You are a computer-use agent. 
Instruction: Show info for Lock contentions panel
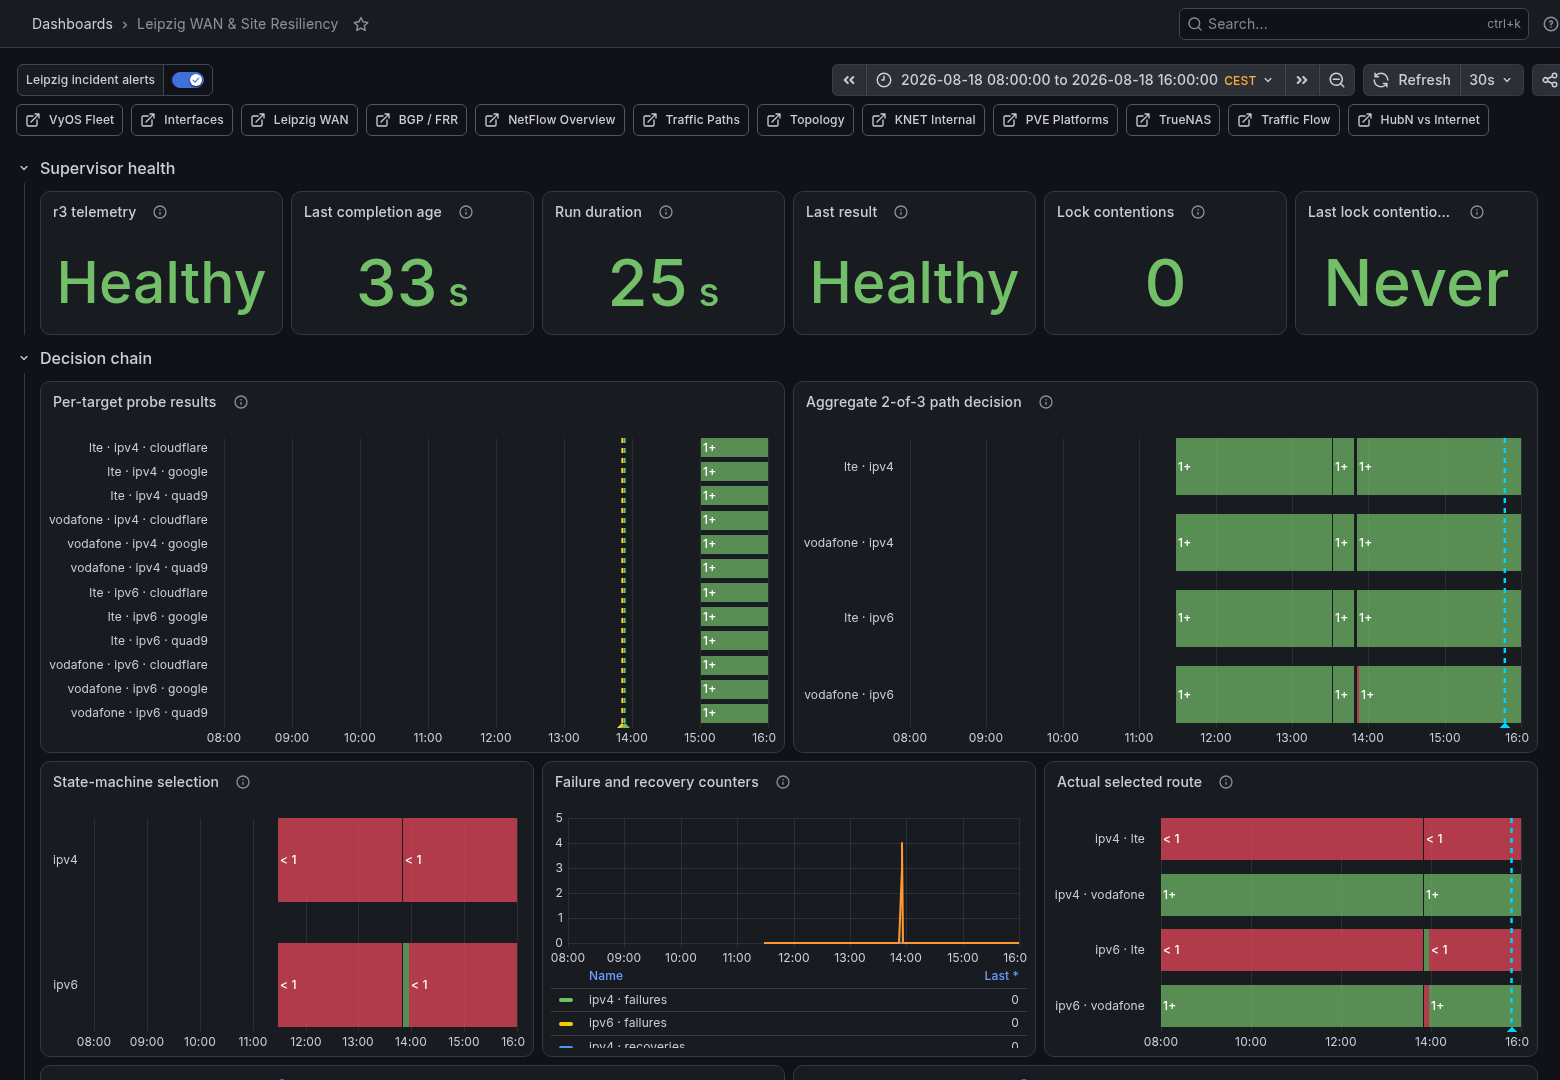[1198, 212]
